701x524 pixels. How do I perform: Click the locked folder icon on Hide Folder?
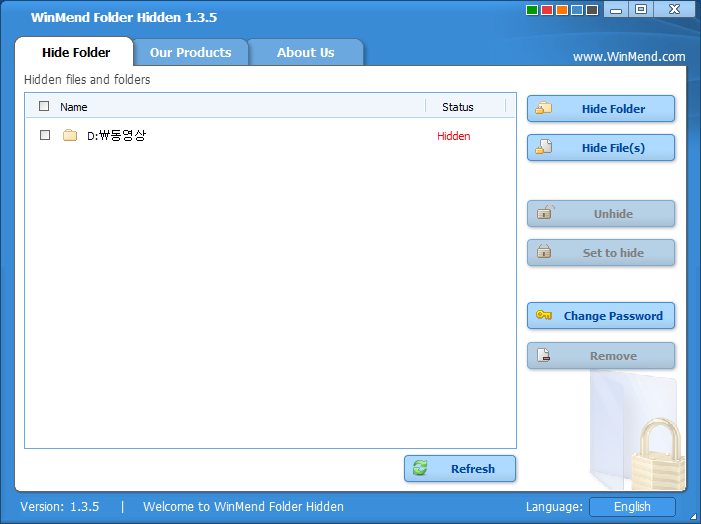pos(544,108)
